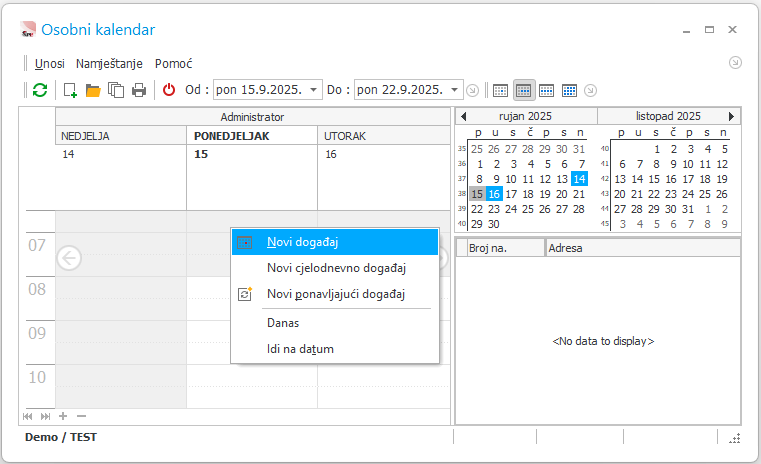This screenshot has height=464, width=761.
Task: Select week number 38 in rujan calendar
Action: pyautogui.click(x=462, y=194)
